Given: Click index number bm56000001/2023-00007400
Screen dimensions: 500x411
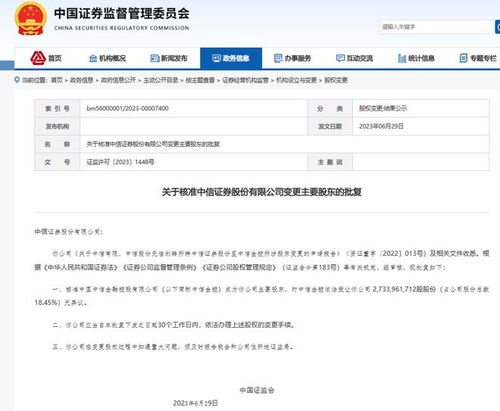Looking at the screenshot, I should click(128, 108).
